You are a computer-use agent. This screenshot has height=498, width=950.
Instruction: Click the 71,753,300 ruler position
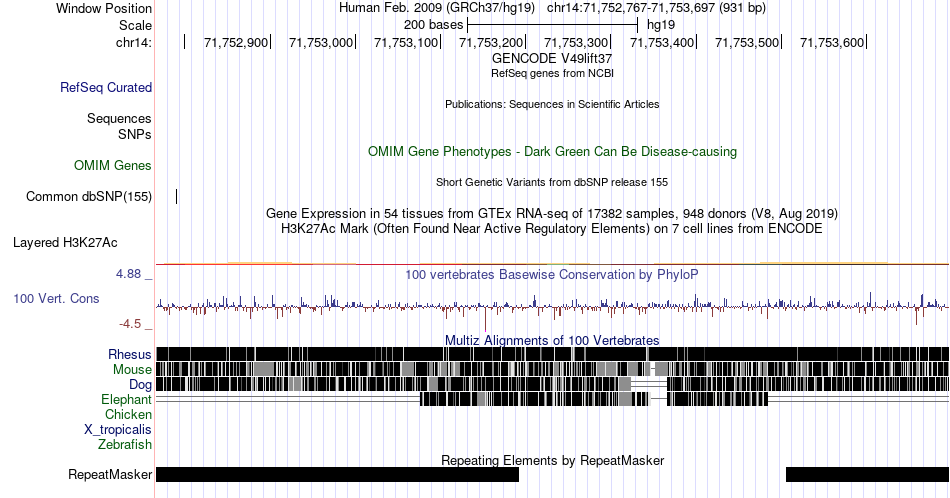(x=576, y=42)
